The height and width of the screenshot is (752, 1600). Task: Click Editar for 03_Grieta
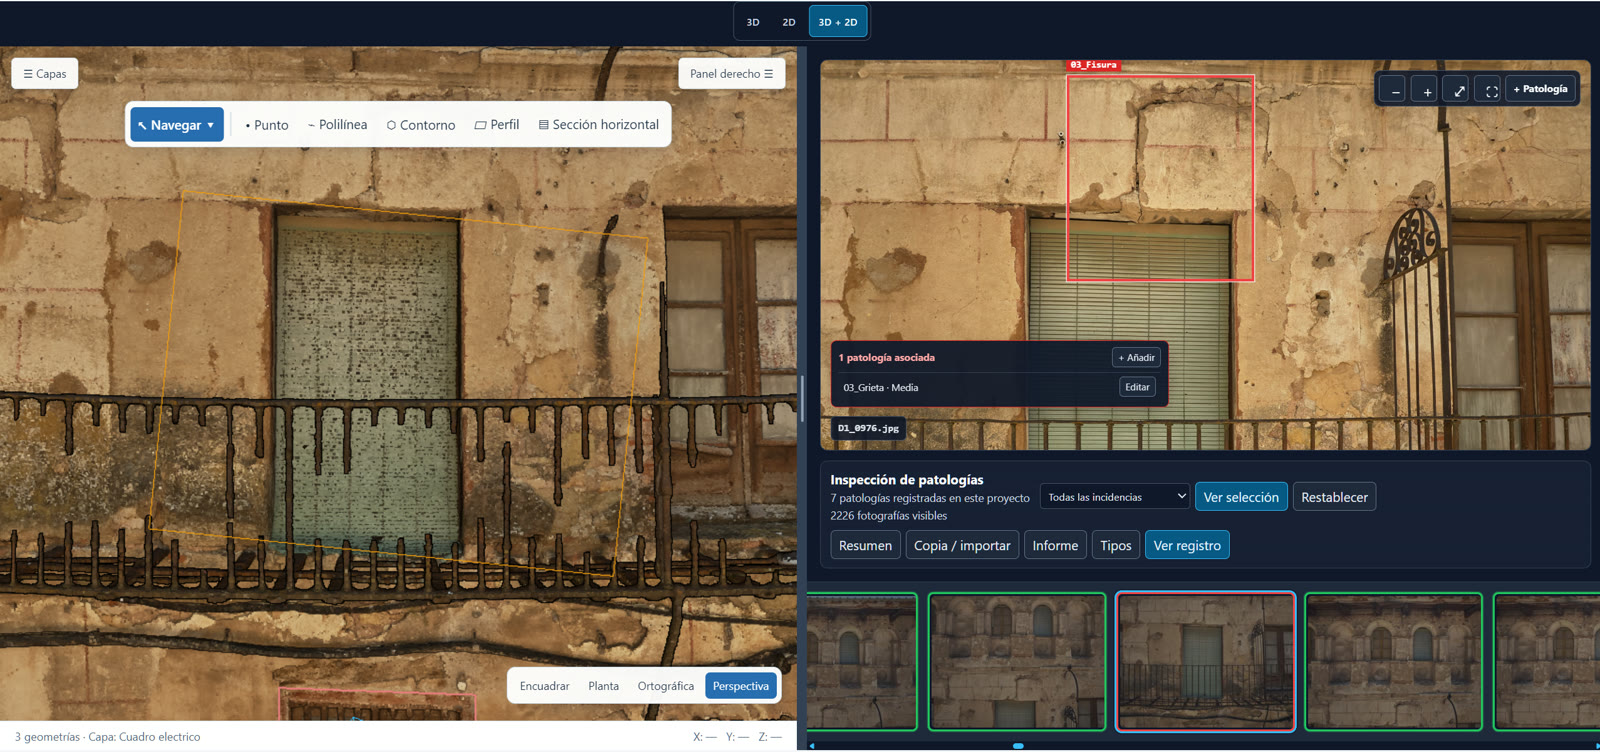1137,387
